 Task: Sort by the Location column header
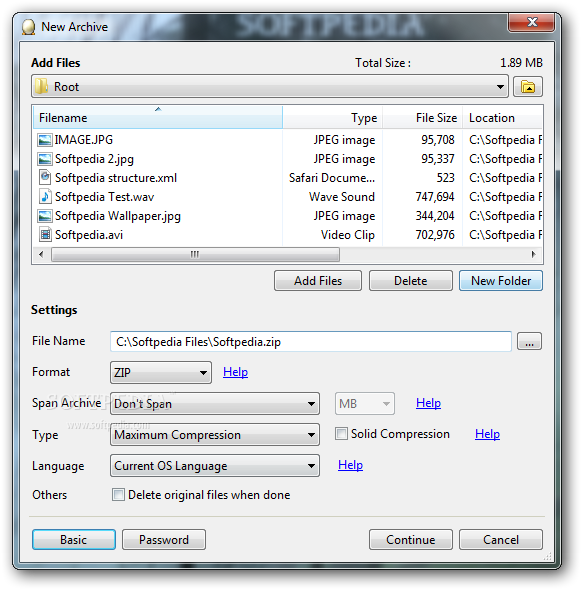click(502, 118)
